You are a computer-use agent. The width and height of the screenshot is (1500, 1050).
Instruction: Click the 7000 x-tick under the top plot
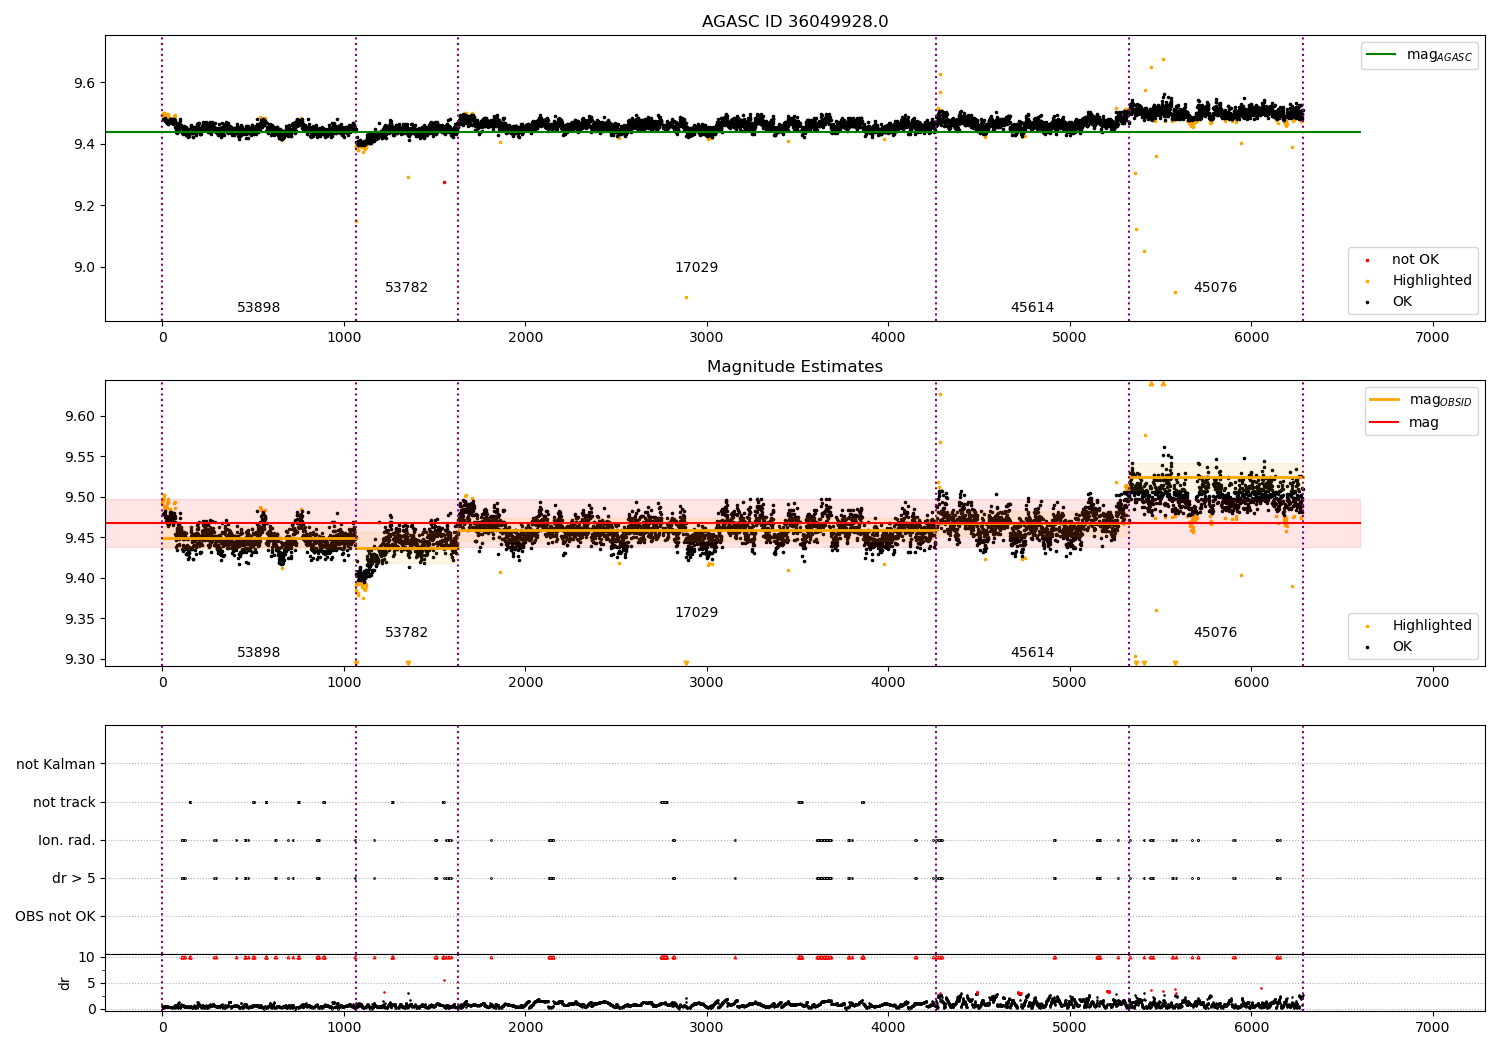coord(1432,338)
